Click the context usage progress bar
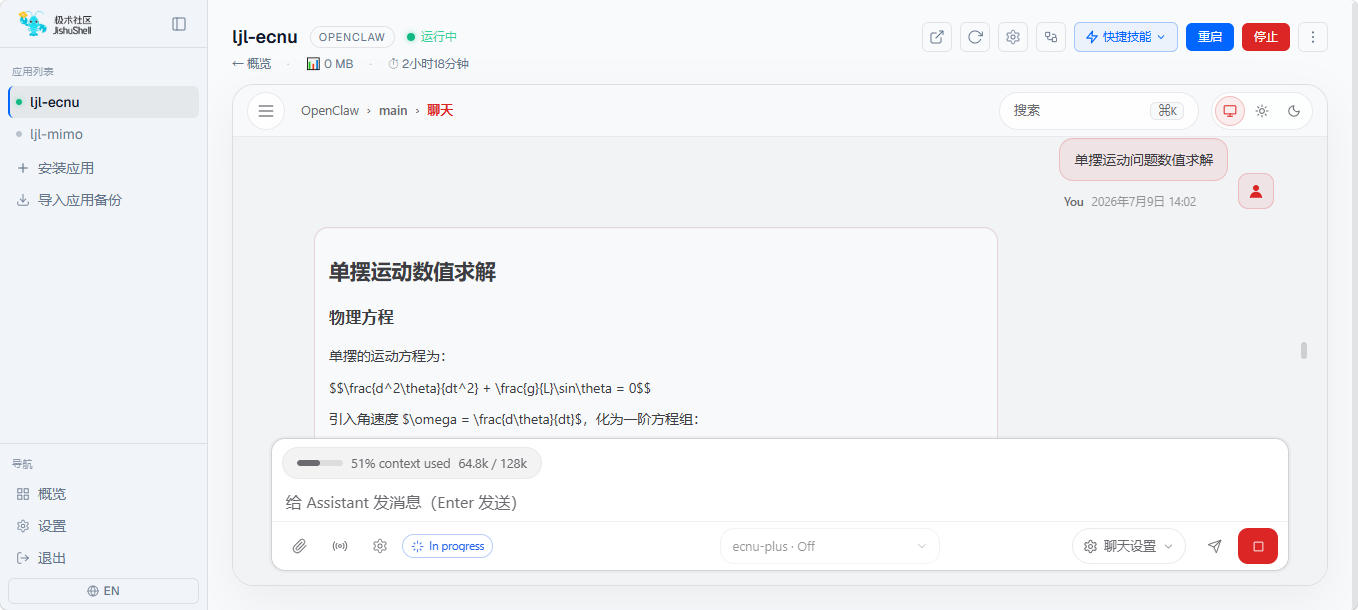 coord(320,463)
